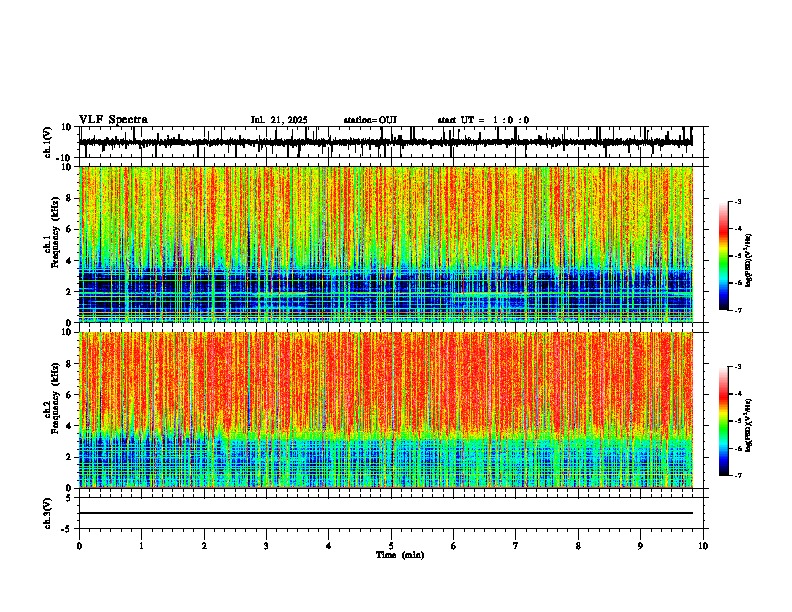Click the ch.2 spectrogram color scale bar
The width and height of the screenshot is (792, 612).
click(724, 421)
